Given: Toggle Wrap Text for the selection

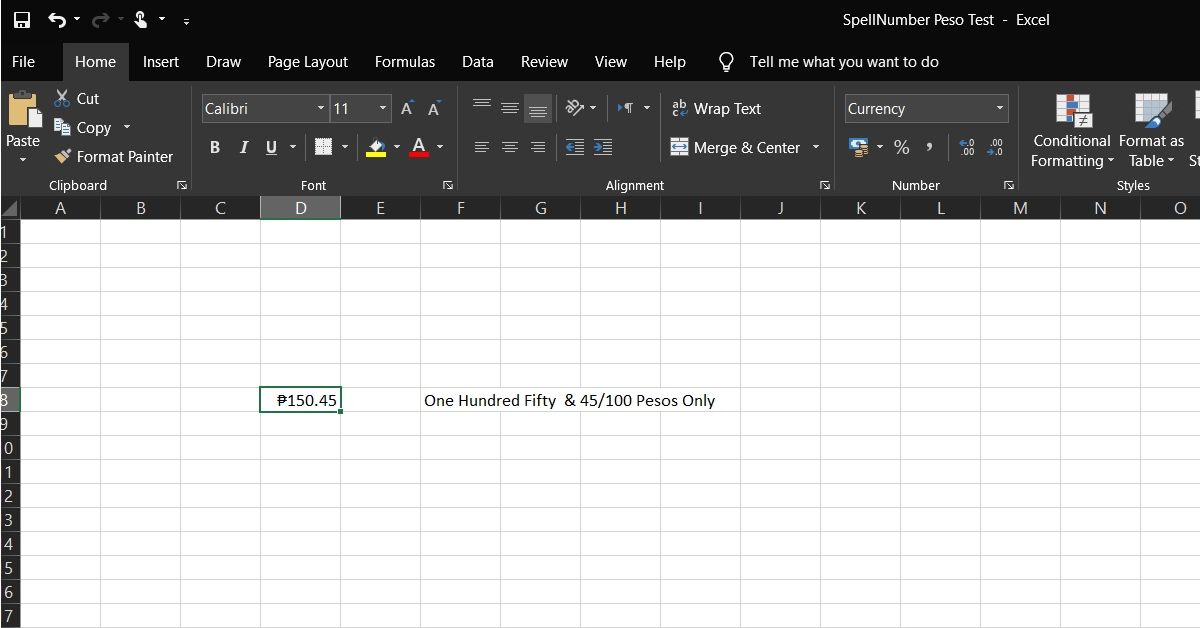Looking at the screenshot, I should 716,108.
